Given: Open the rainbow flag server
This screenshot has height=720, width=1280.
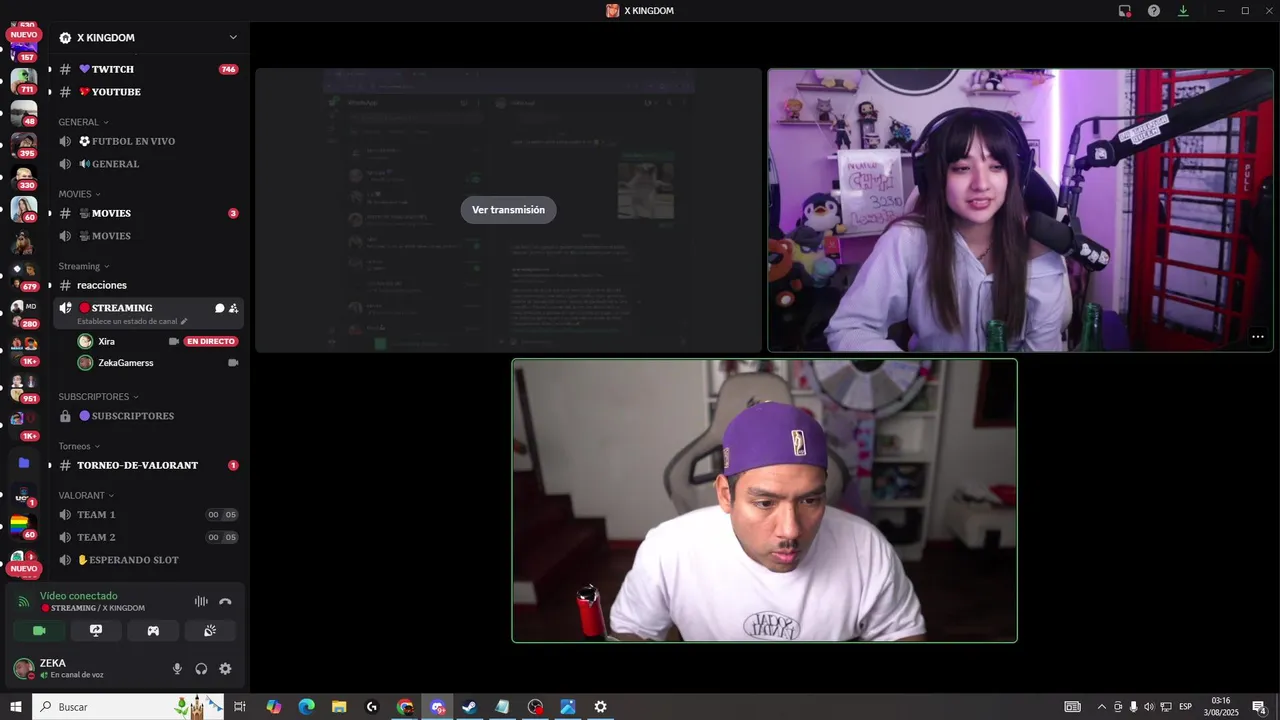Looking at the screenshot, I should click(x=22, y=524).
